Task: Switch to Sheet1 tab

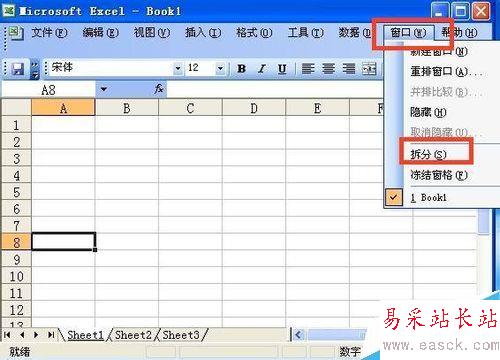Action: [85, 335]
